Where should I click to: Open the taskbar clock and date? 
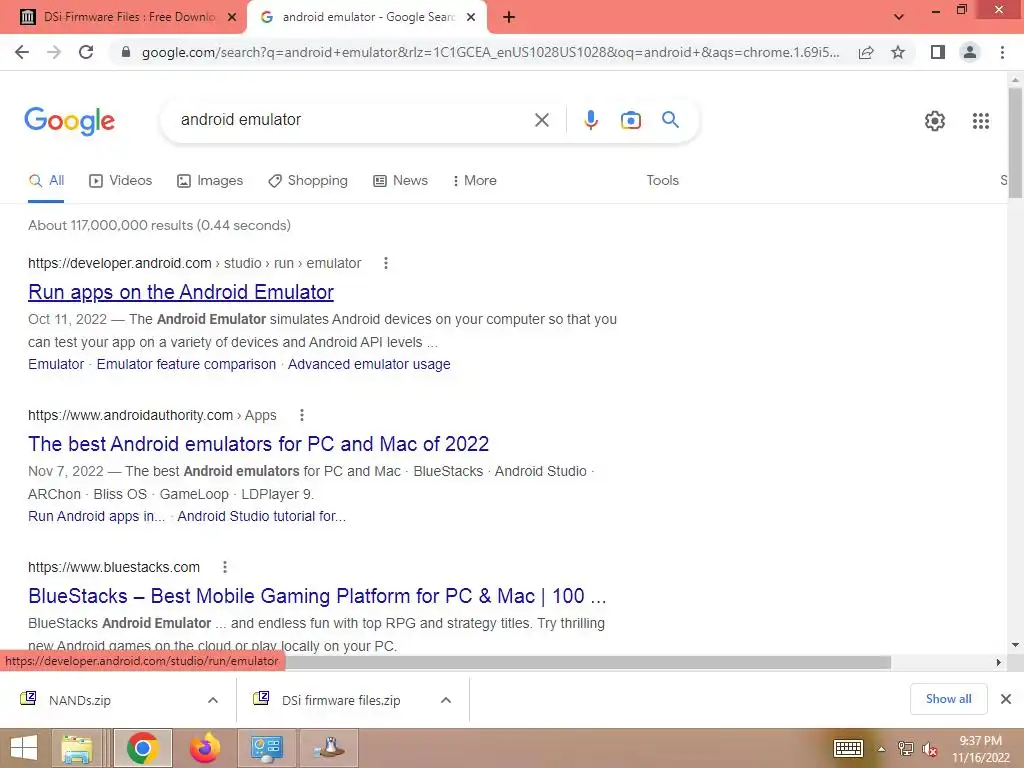[980, 749]
